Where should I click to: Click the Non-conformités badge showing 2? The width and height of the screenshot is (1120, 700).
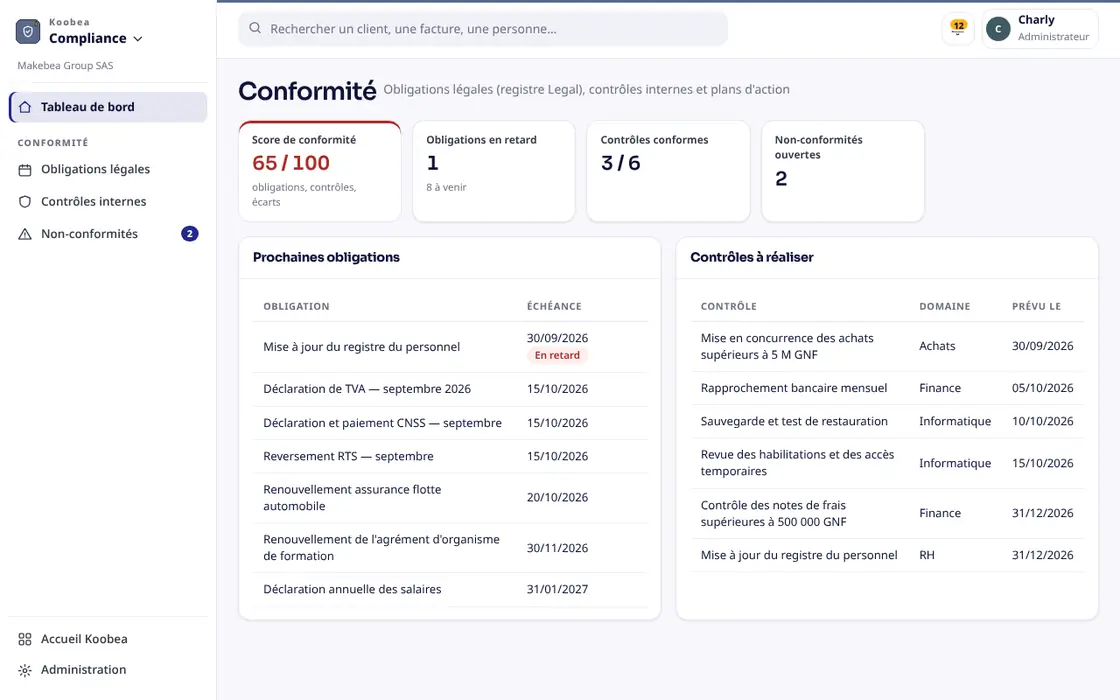pos(189,234)
